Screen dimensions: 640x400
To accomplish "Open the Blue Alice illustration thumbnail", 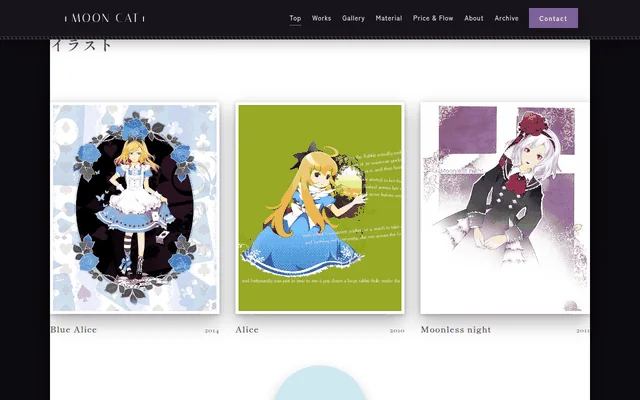I will click(135, 208).
